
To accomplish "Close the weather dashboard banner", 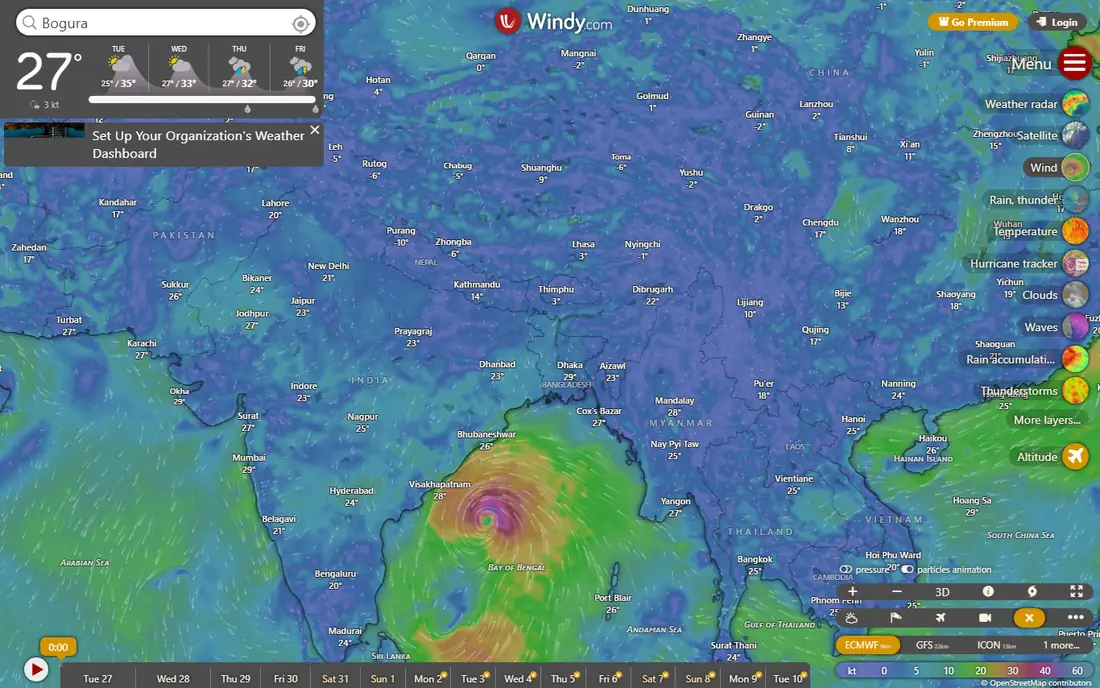I will point(315,130).
